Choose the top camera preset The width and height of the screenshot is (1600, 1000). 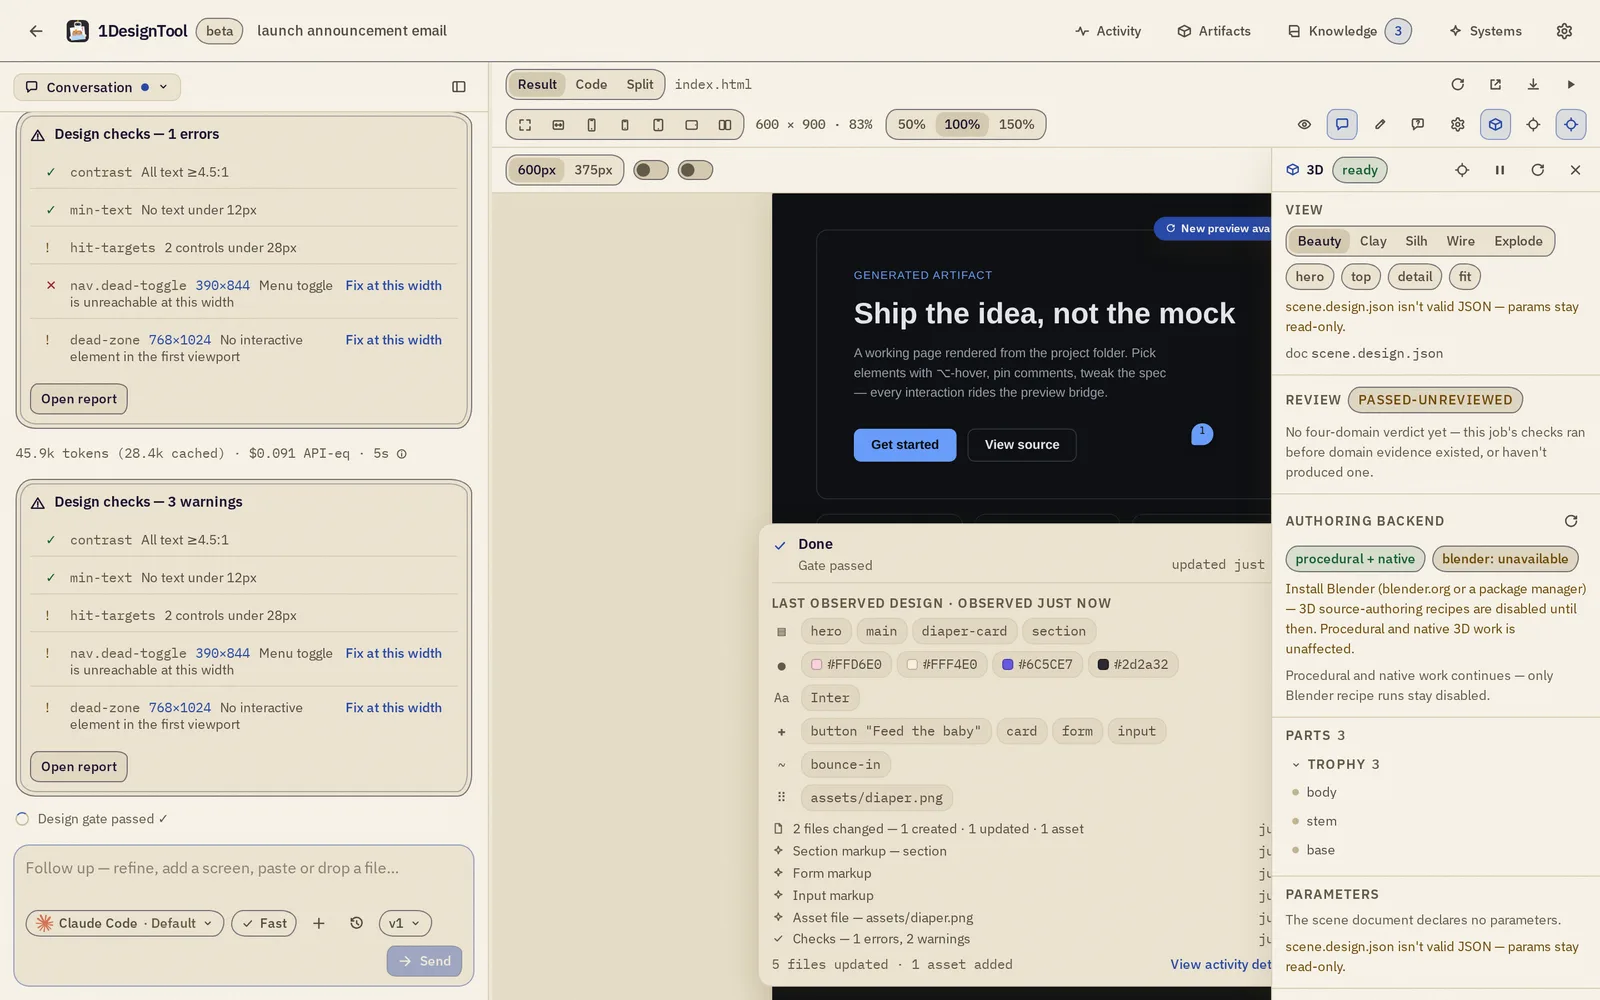1361,277
